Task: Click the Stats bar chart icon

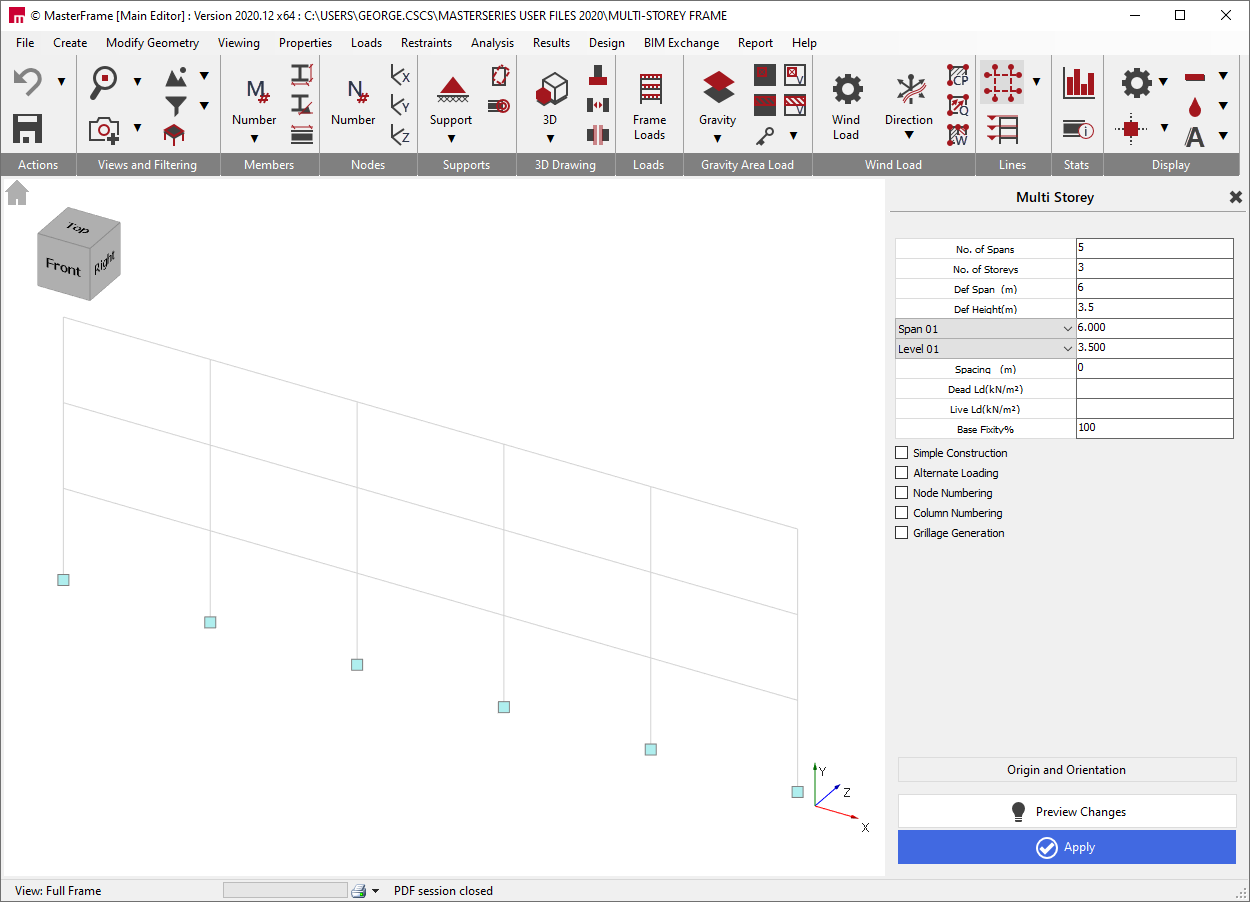Action: click(x=1079, y=83)
